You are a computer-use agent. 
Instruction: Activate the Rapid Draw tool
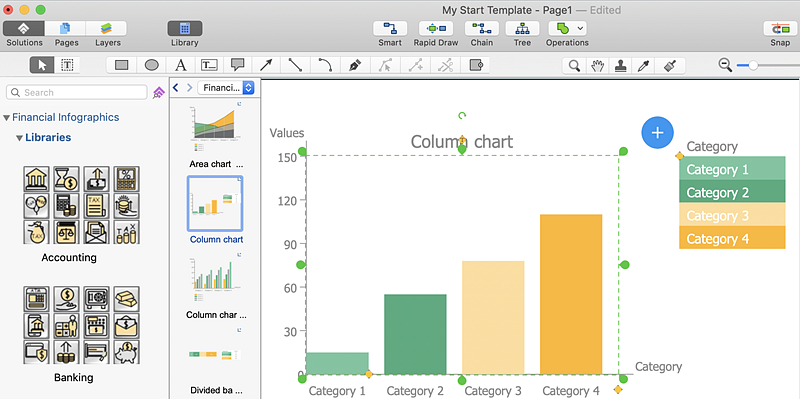[x=436, y=28]
